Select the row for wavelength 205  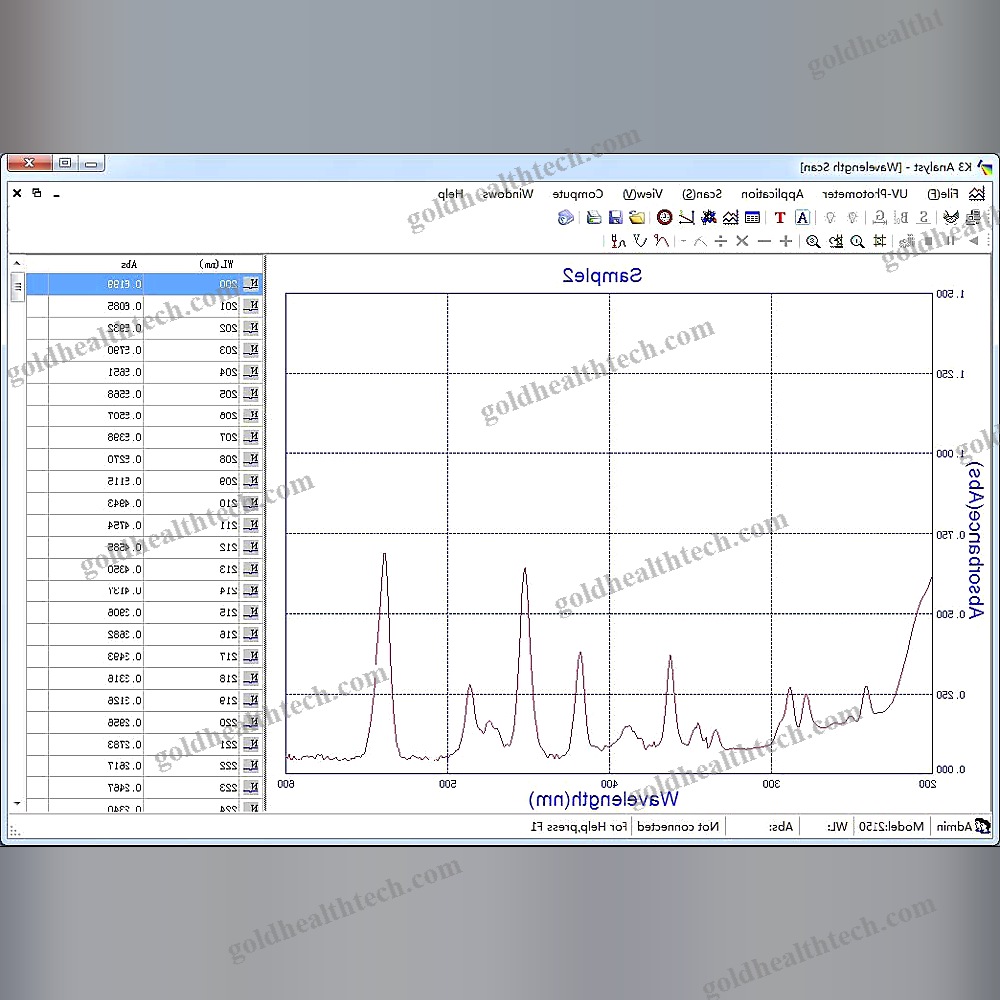145,394
